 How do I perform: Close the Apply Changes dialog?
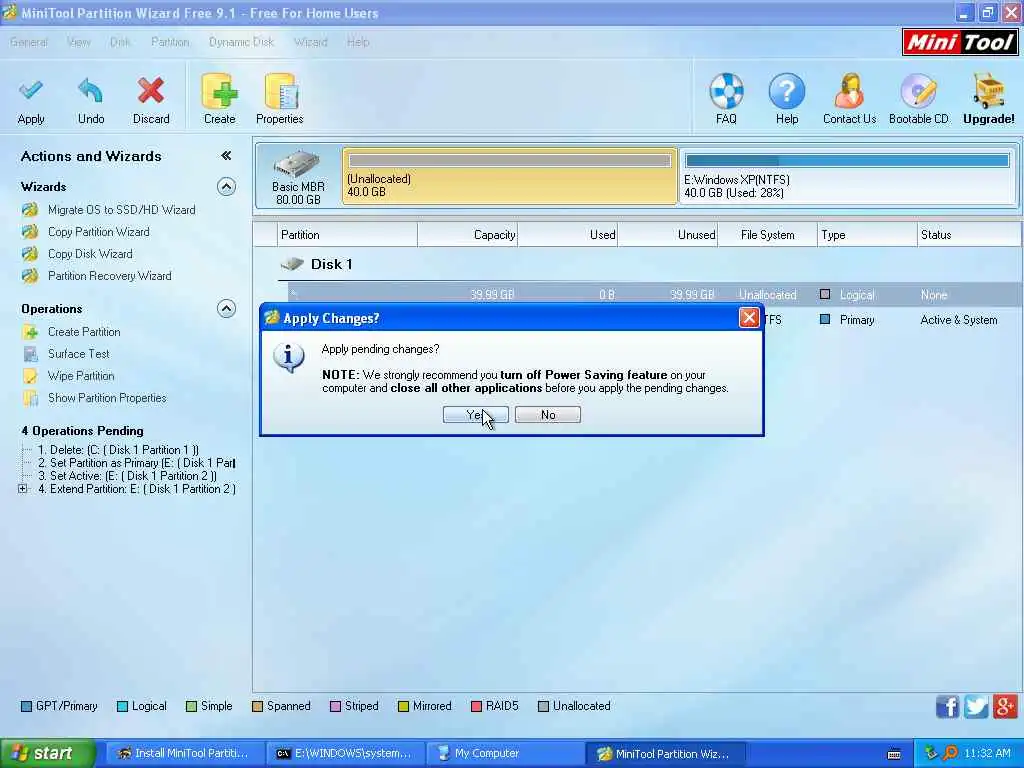pos(748,318)
